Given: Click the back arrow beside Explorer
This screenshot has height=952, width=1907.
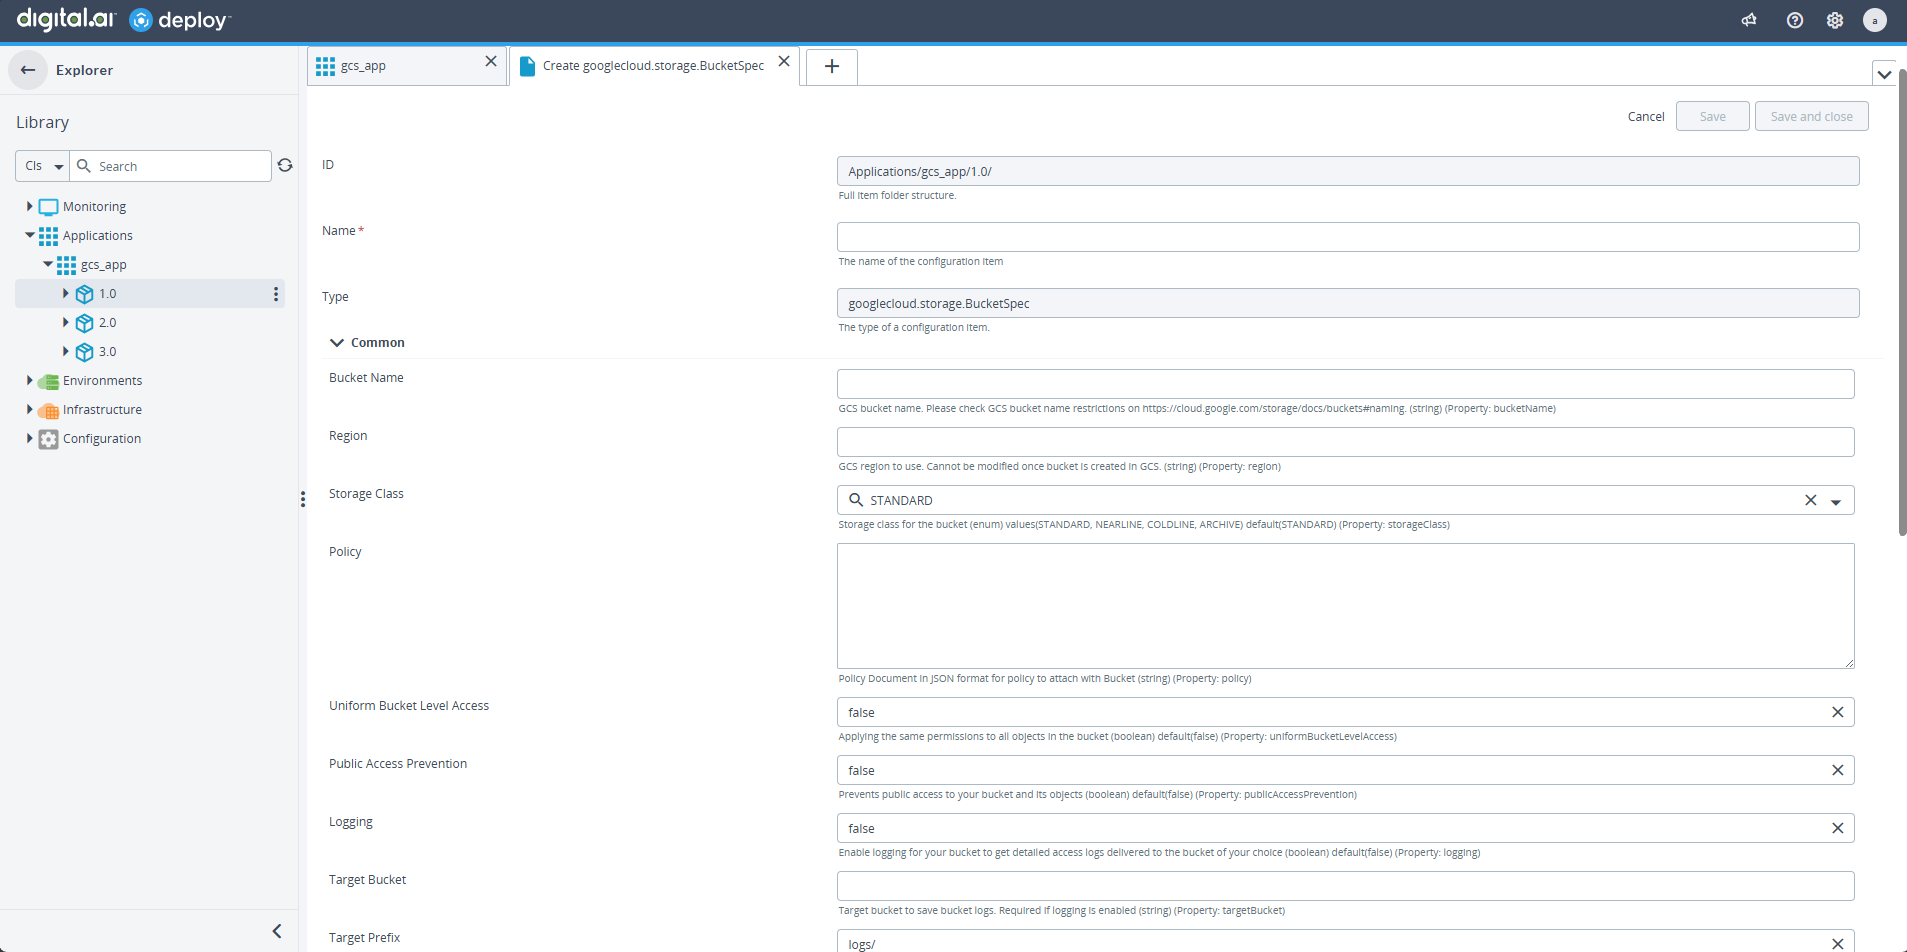Looking at the screenshot, I should [x=28, y=70].
